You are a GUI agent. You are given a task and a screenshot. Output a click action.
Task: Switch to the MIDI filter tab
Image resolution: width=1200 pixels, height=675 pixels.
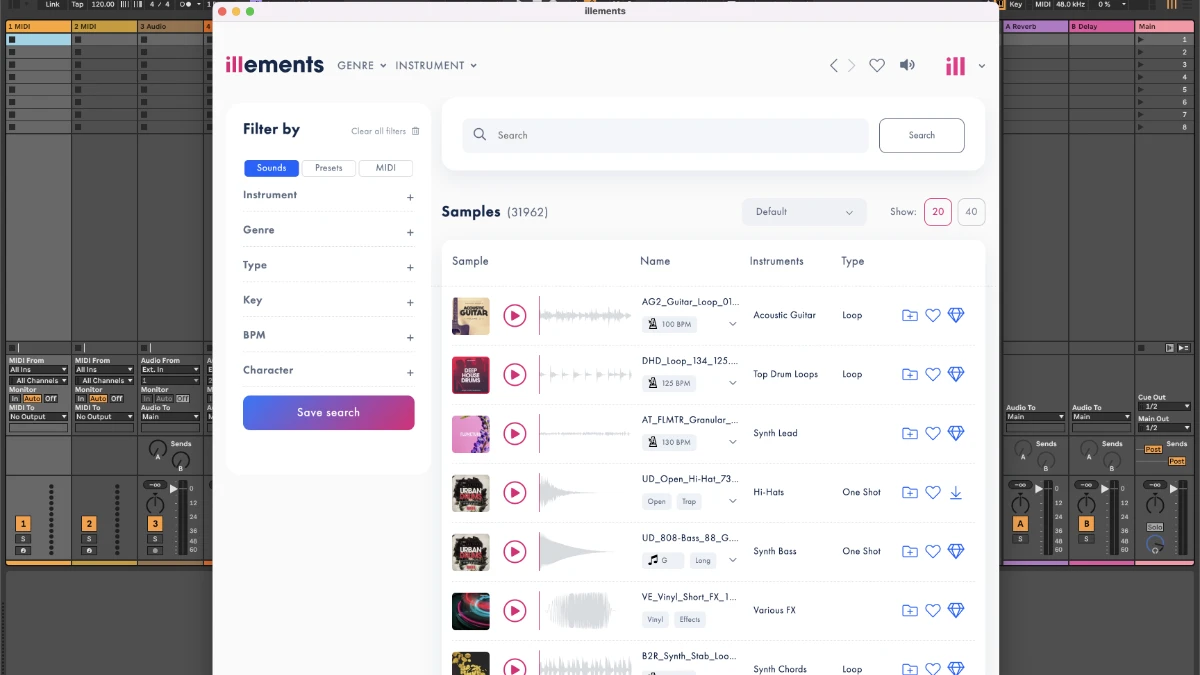click(x=386, y=168)
